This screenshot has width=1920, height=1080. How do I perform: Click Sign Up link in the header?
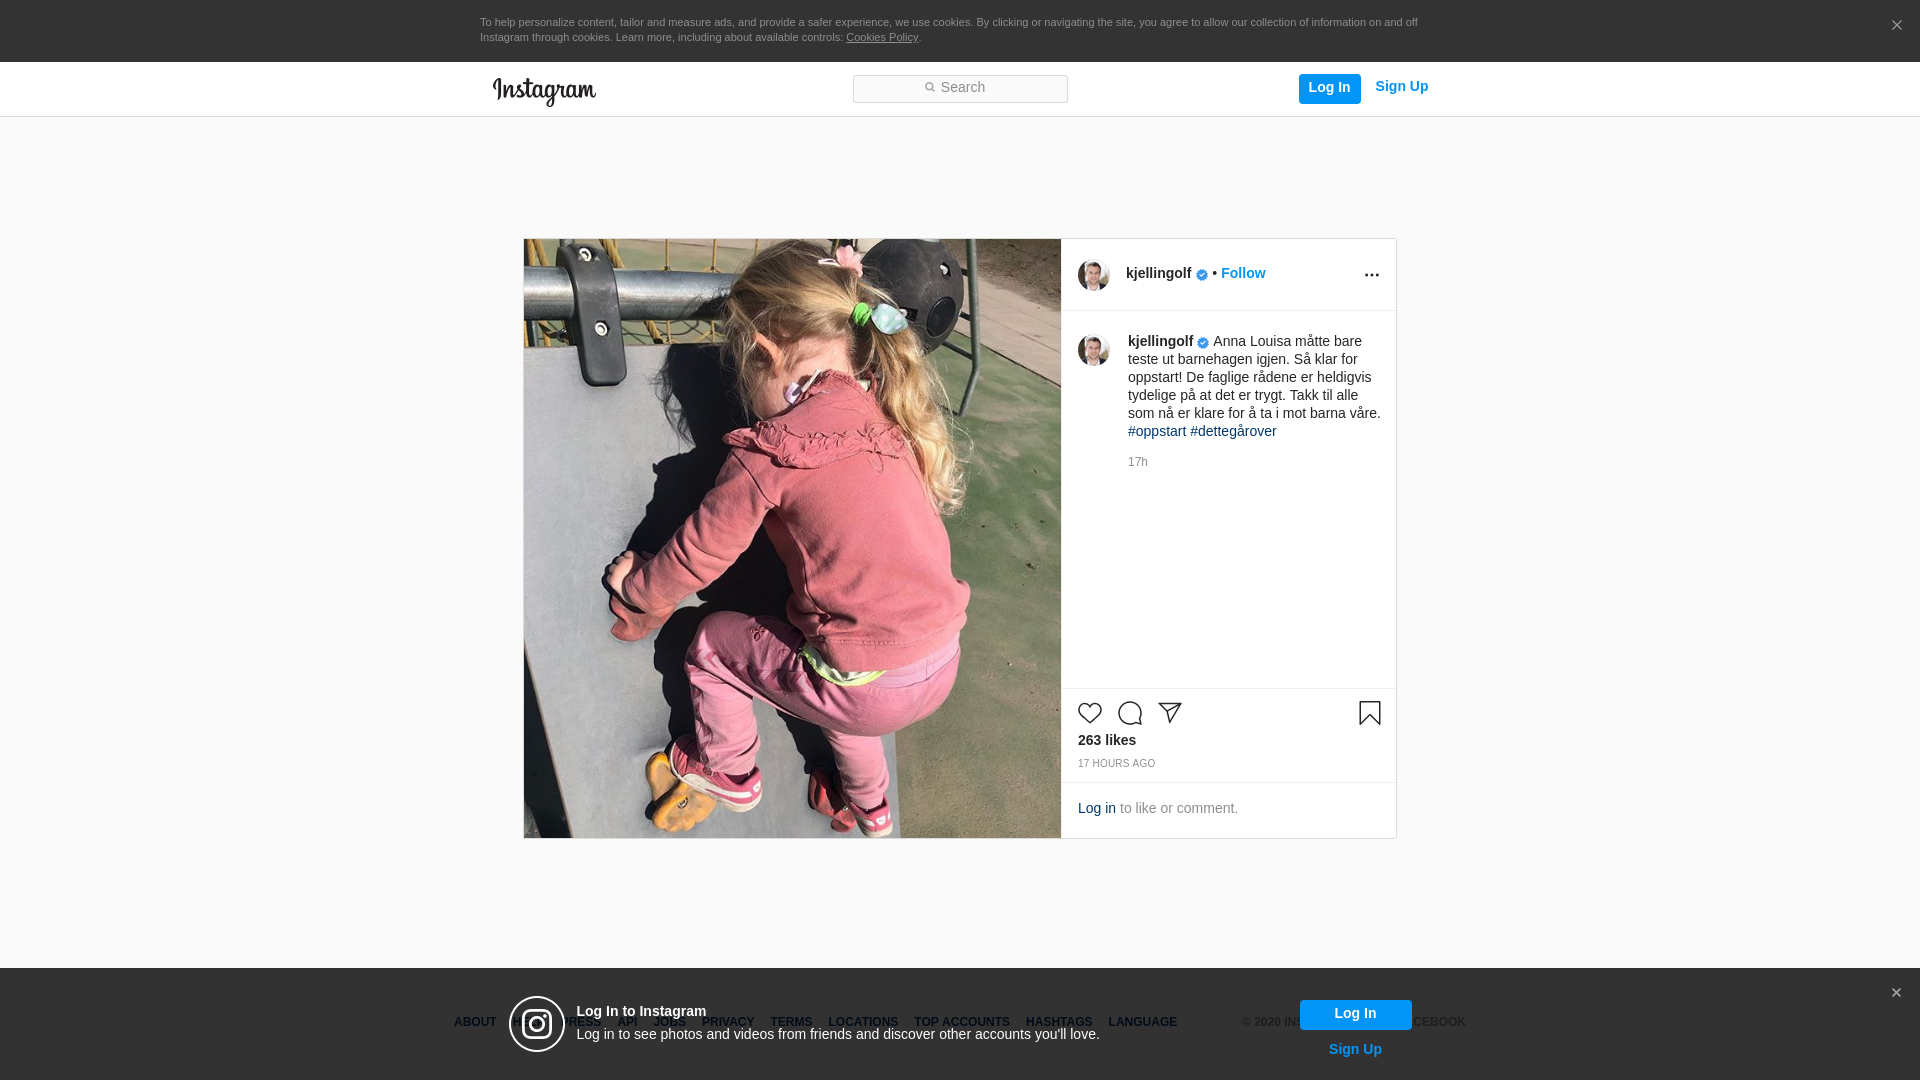(1401, 87)
